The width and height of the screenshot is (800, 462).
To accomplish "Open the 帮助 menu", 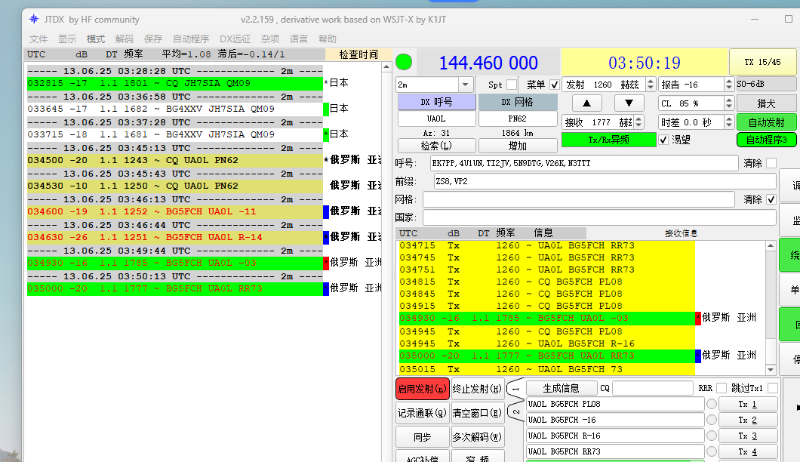I will point(327,39).
